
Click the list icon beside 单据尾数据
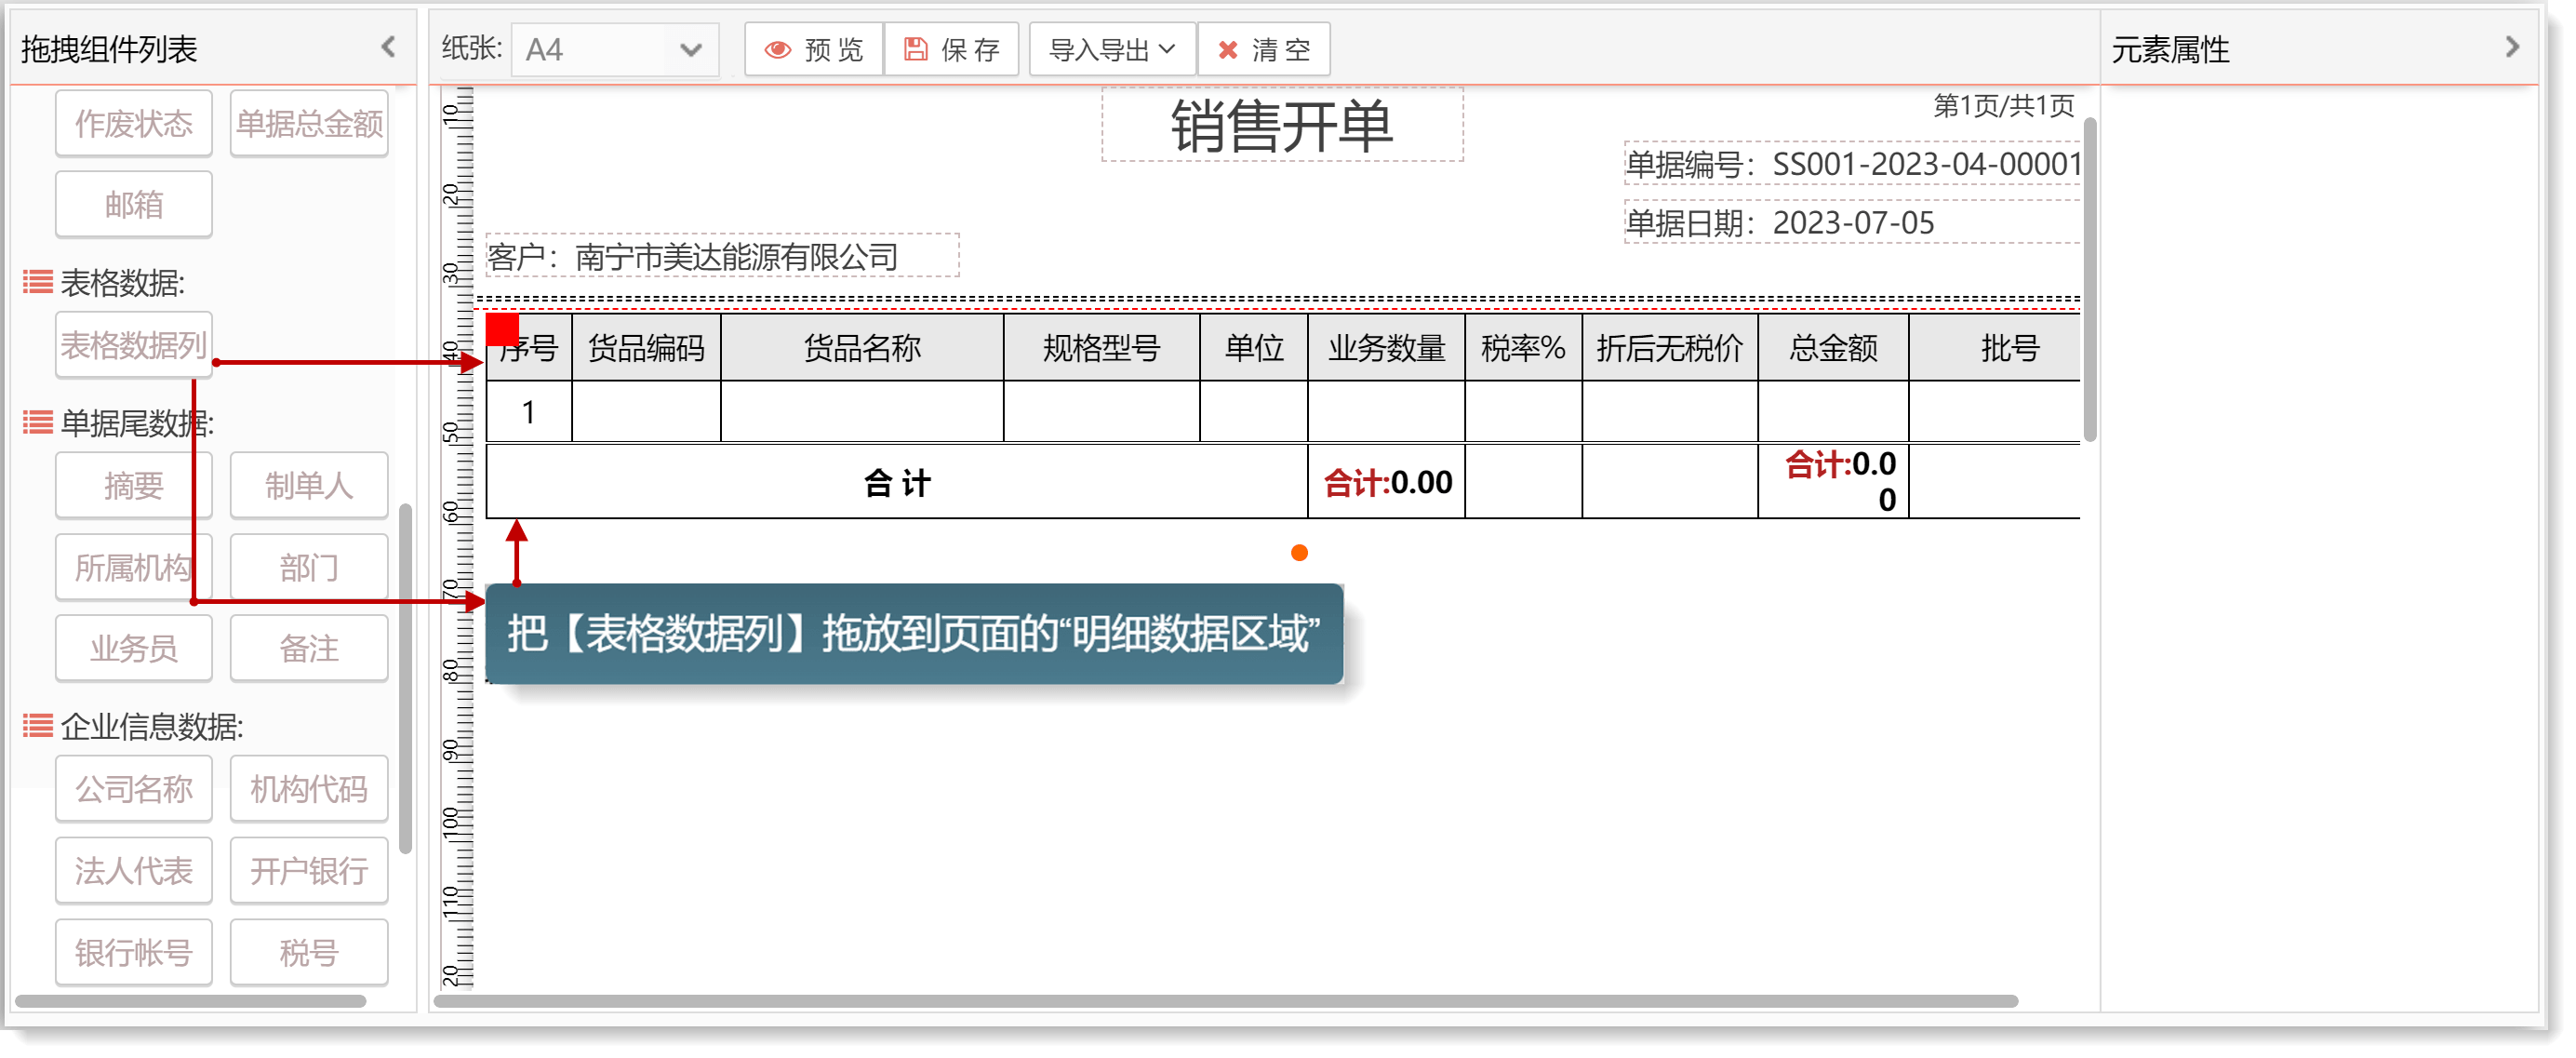pyautogui.click(x=38, y=423)
